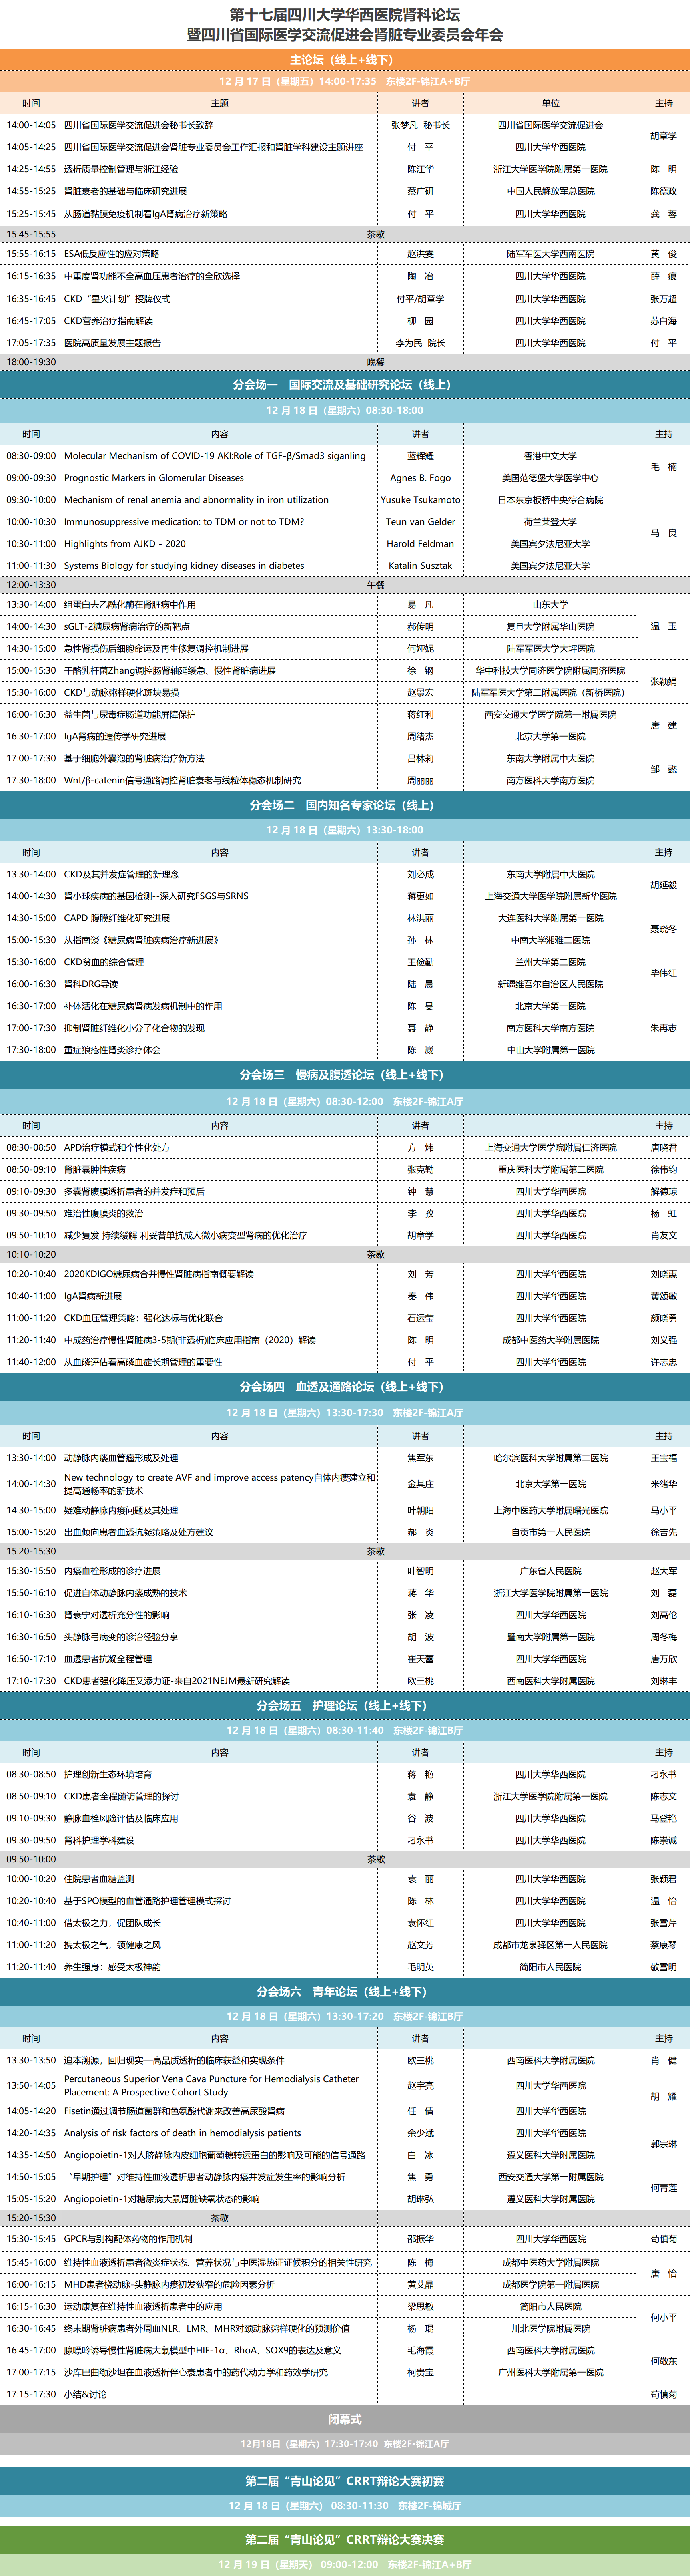The width and height of the screenshot is (690, 2576).
Task: Click the topic "Prognostic Markers in Glomerular Diseases"
Action: click(x=154, y=478)
